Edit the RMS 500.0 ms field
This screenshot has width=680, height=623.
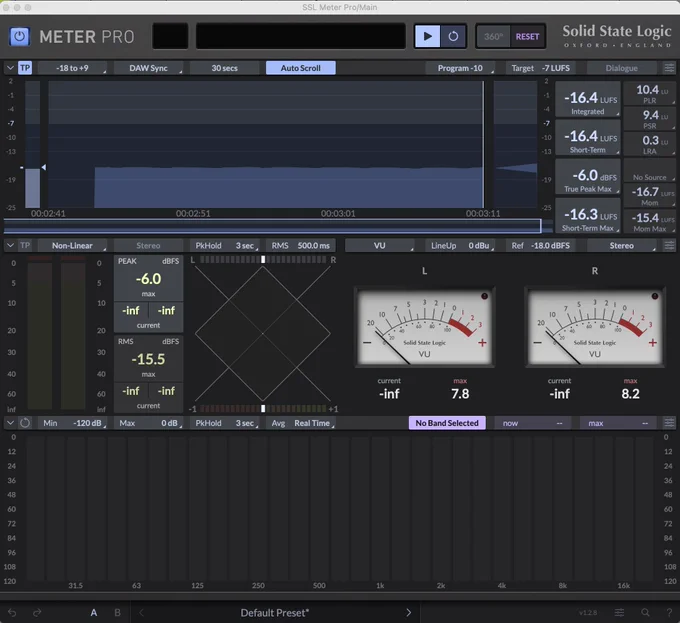point(301,245)
